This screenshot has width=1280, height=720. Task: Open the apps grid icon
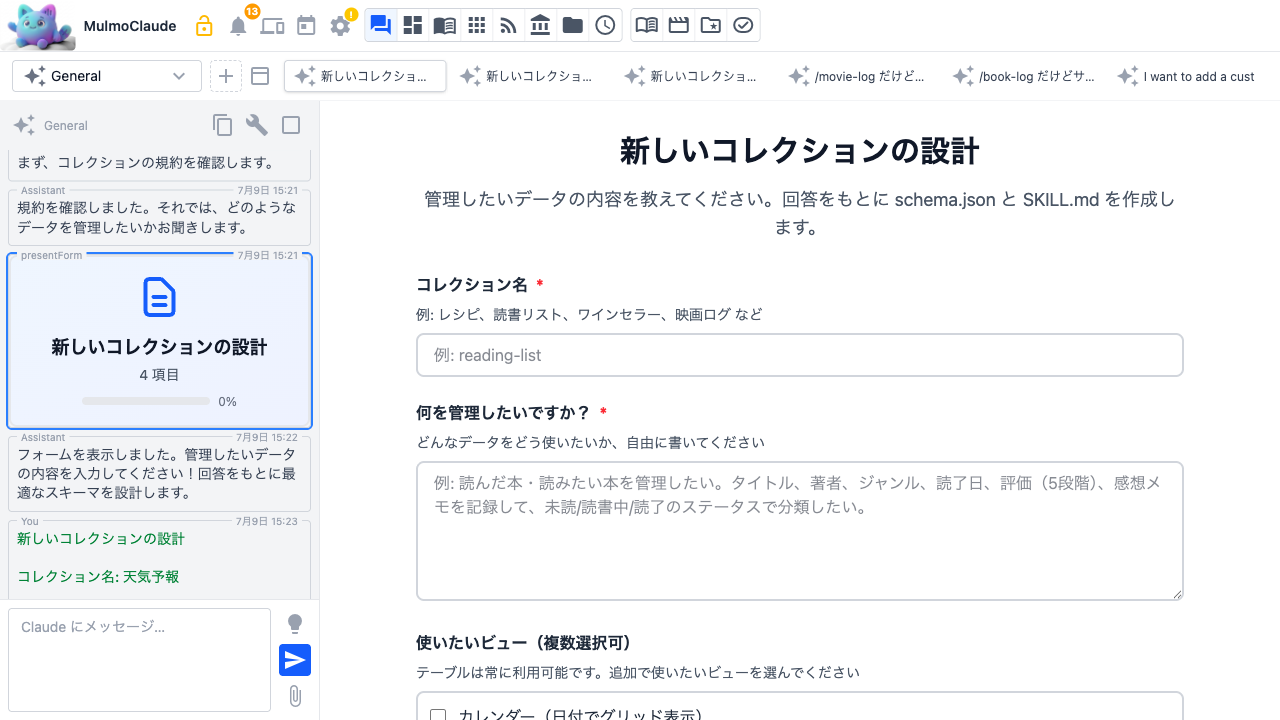tap(476, 26)
